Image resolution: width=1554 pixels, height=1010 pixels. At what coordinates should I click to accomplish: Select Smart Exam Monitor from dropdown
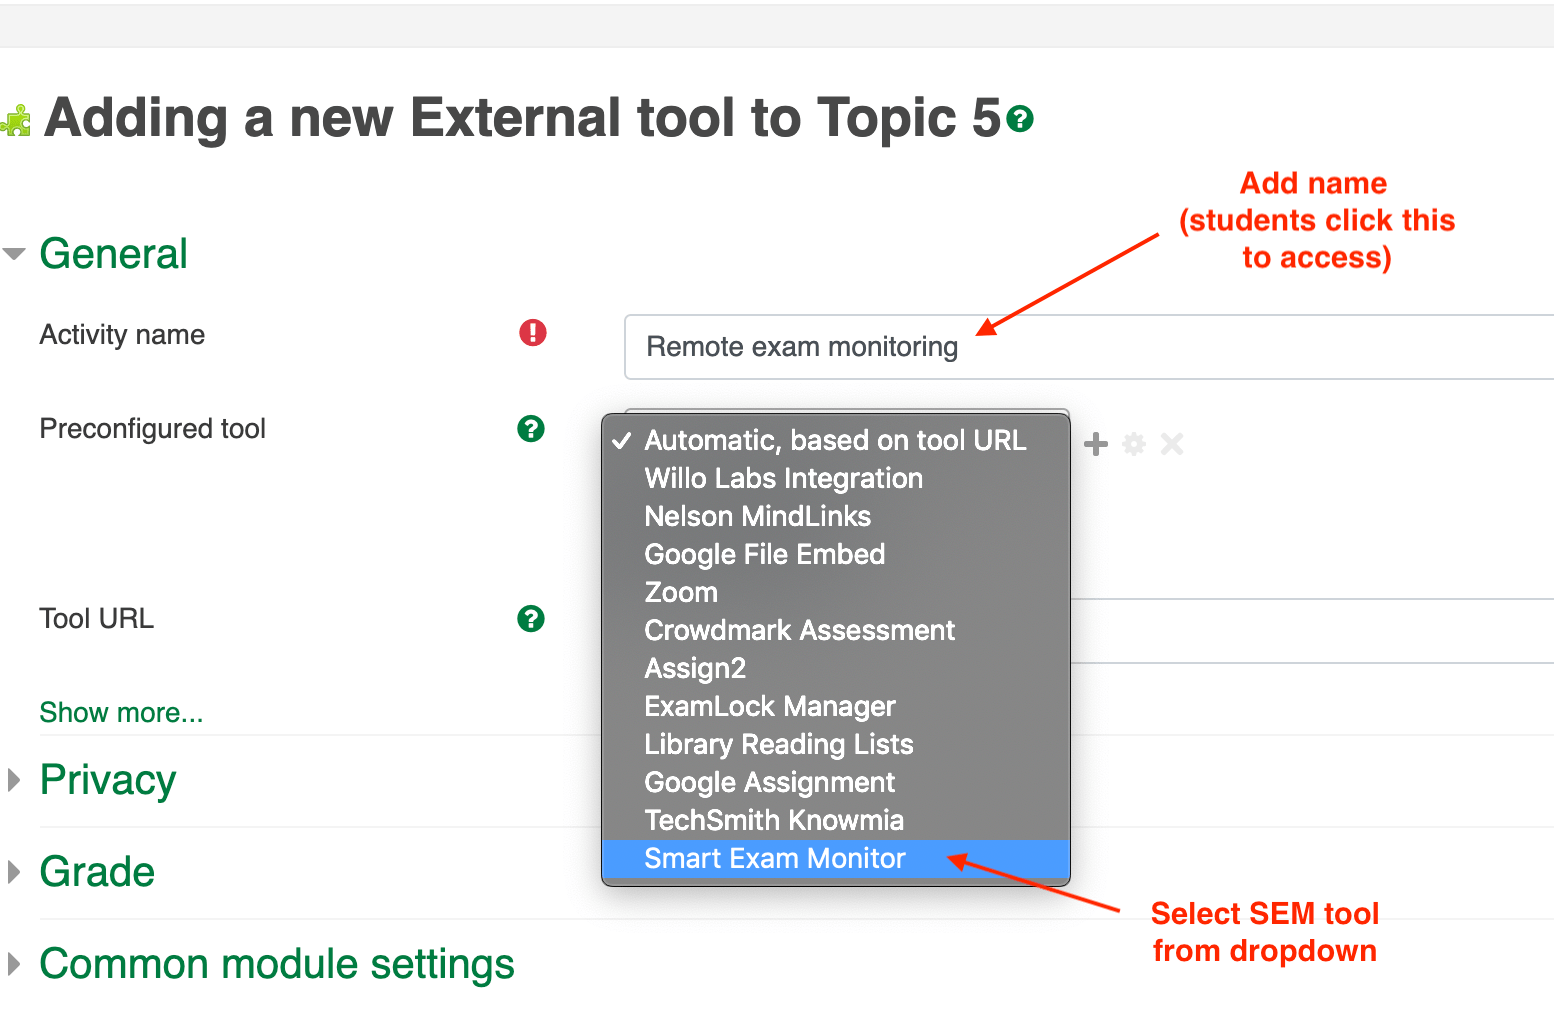[775, 858]
